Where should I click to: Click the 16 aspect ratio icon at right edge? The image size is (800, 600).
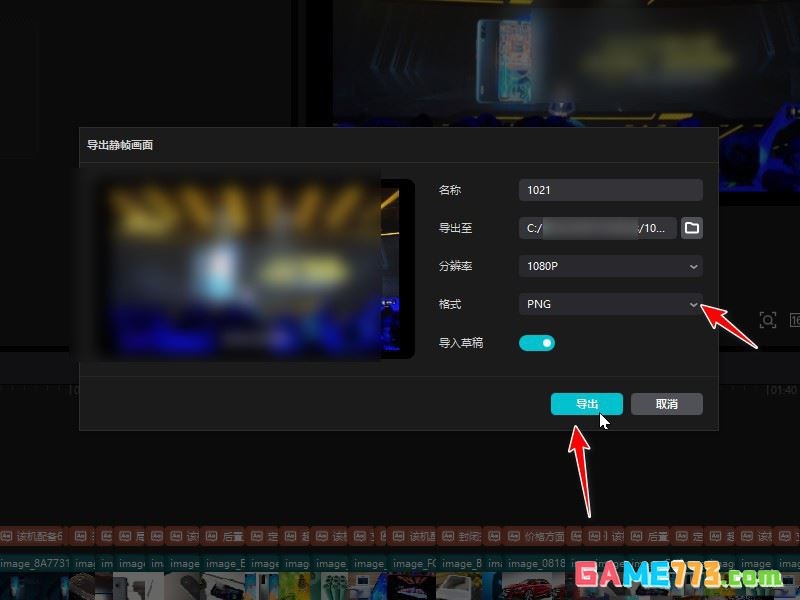[794, 320]
